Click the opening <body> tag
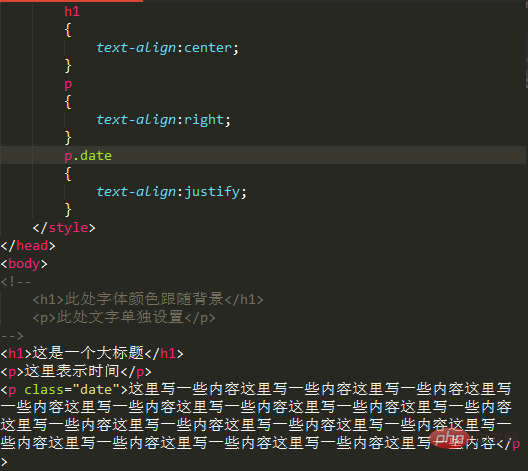The width and height of the screenshot is (528, 471). (x=24, y=264)
